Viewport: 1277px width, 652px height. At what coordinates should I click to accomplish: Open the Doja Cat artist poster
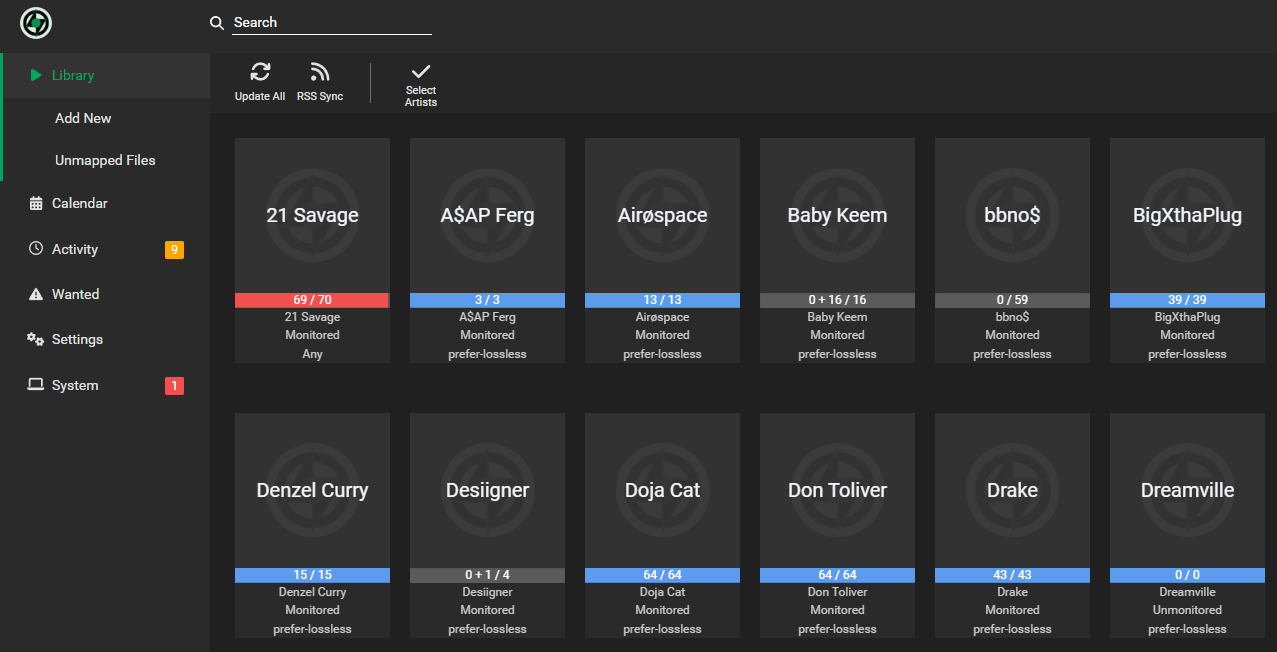pyautogui.click(x=662, y=490)
